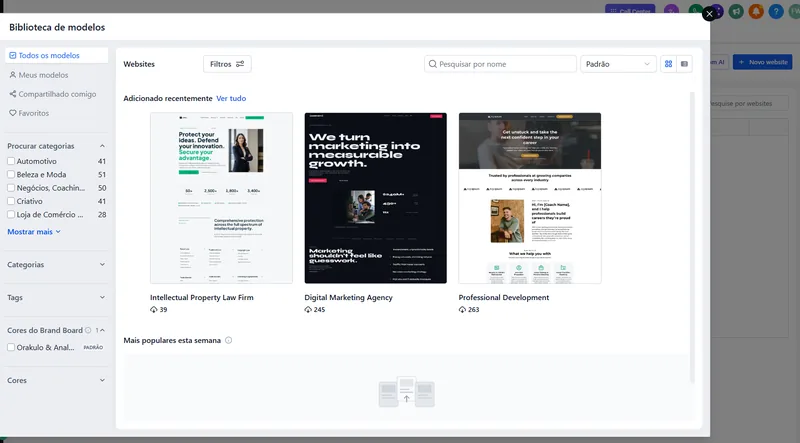Viewport: 800px width, 443px height.
Task: Click the info icon beside Cores do Brand Board
Action: pyautogui.click(x=88, y=330)
